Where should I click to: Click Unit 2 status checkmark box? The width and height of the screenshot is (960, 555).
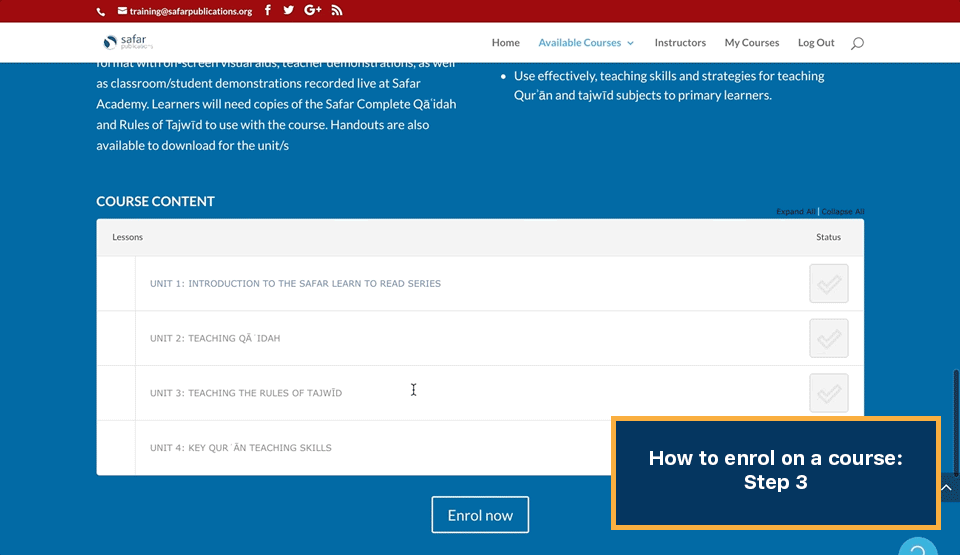coord(828,338)
